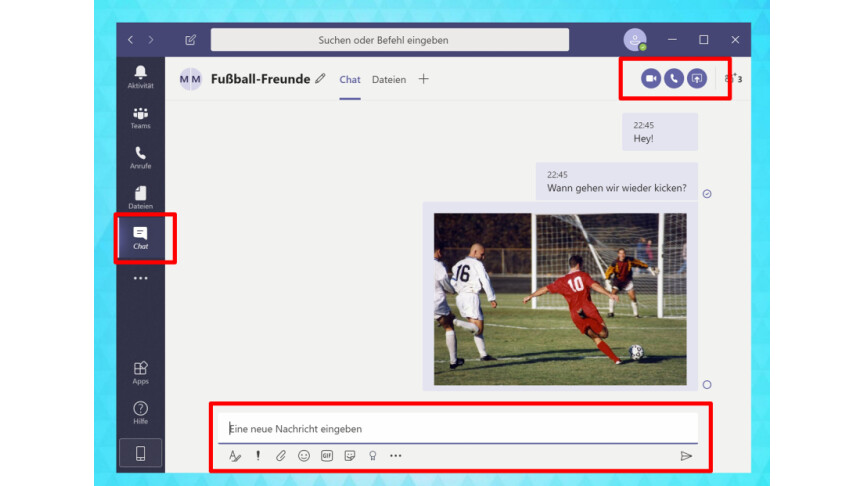Start an audio call in this chat

(674, 78)
